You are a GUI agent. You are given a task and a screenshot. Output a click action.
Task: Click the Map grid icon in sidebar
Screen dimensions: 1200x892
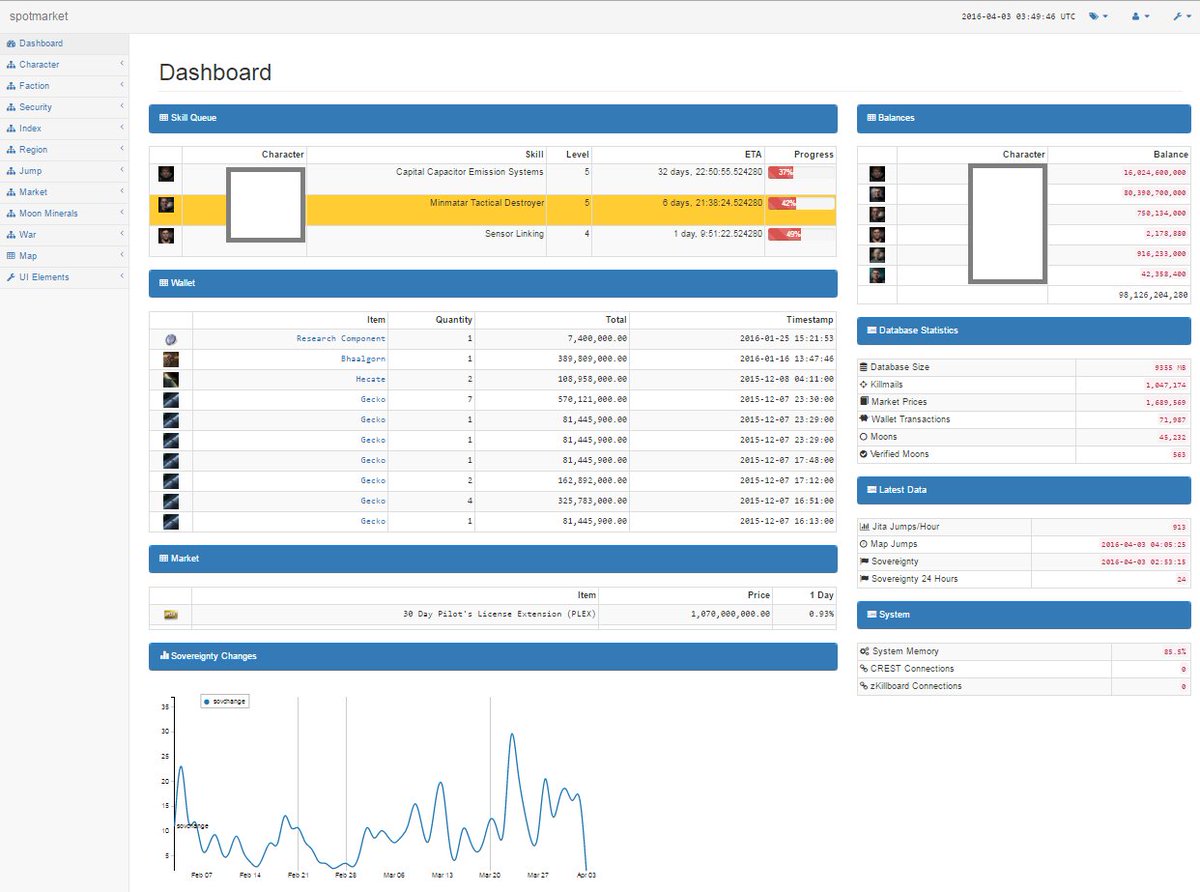click(11, 256)
